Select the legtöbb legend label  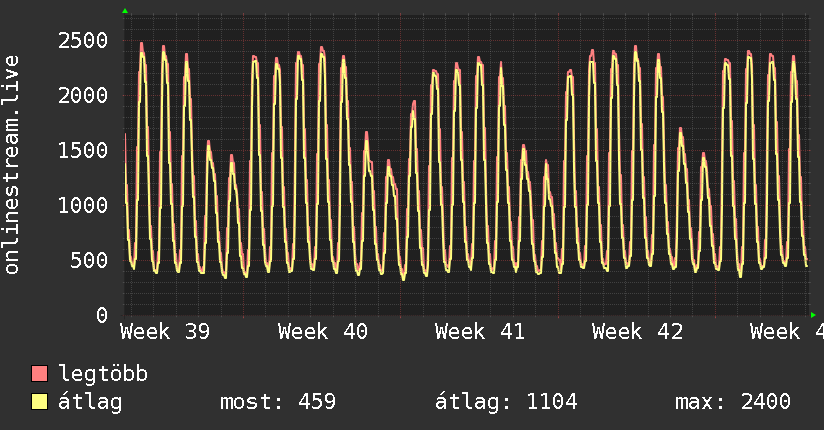(103, 374)
